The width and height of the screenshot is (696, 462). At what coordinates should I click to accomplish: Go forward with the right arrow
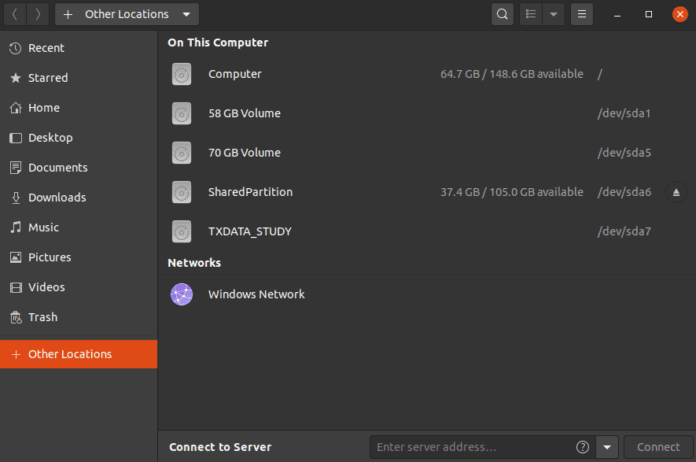tap(38, 14)
